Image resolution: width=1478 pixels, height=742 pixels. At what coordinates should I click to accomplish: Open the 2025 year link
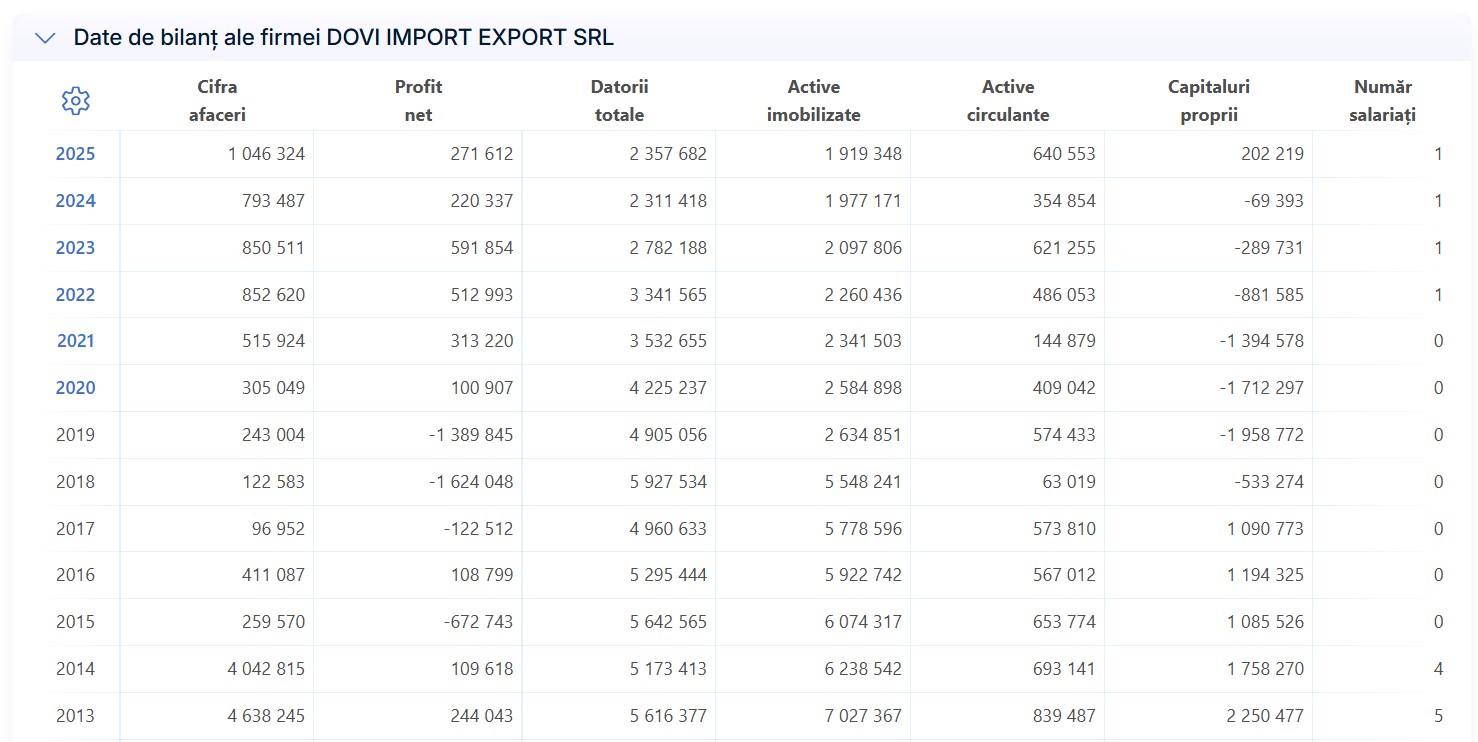click(x=75, y=154)
